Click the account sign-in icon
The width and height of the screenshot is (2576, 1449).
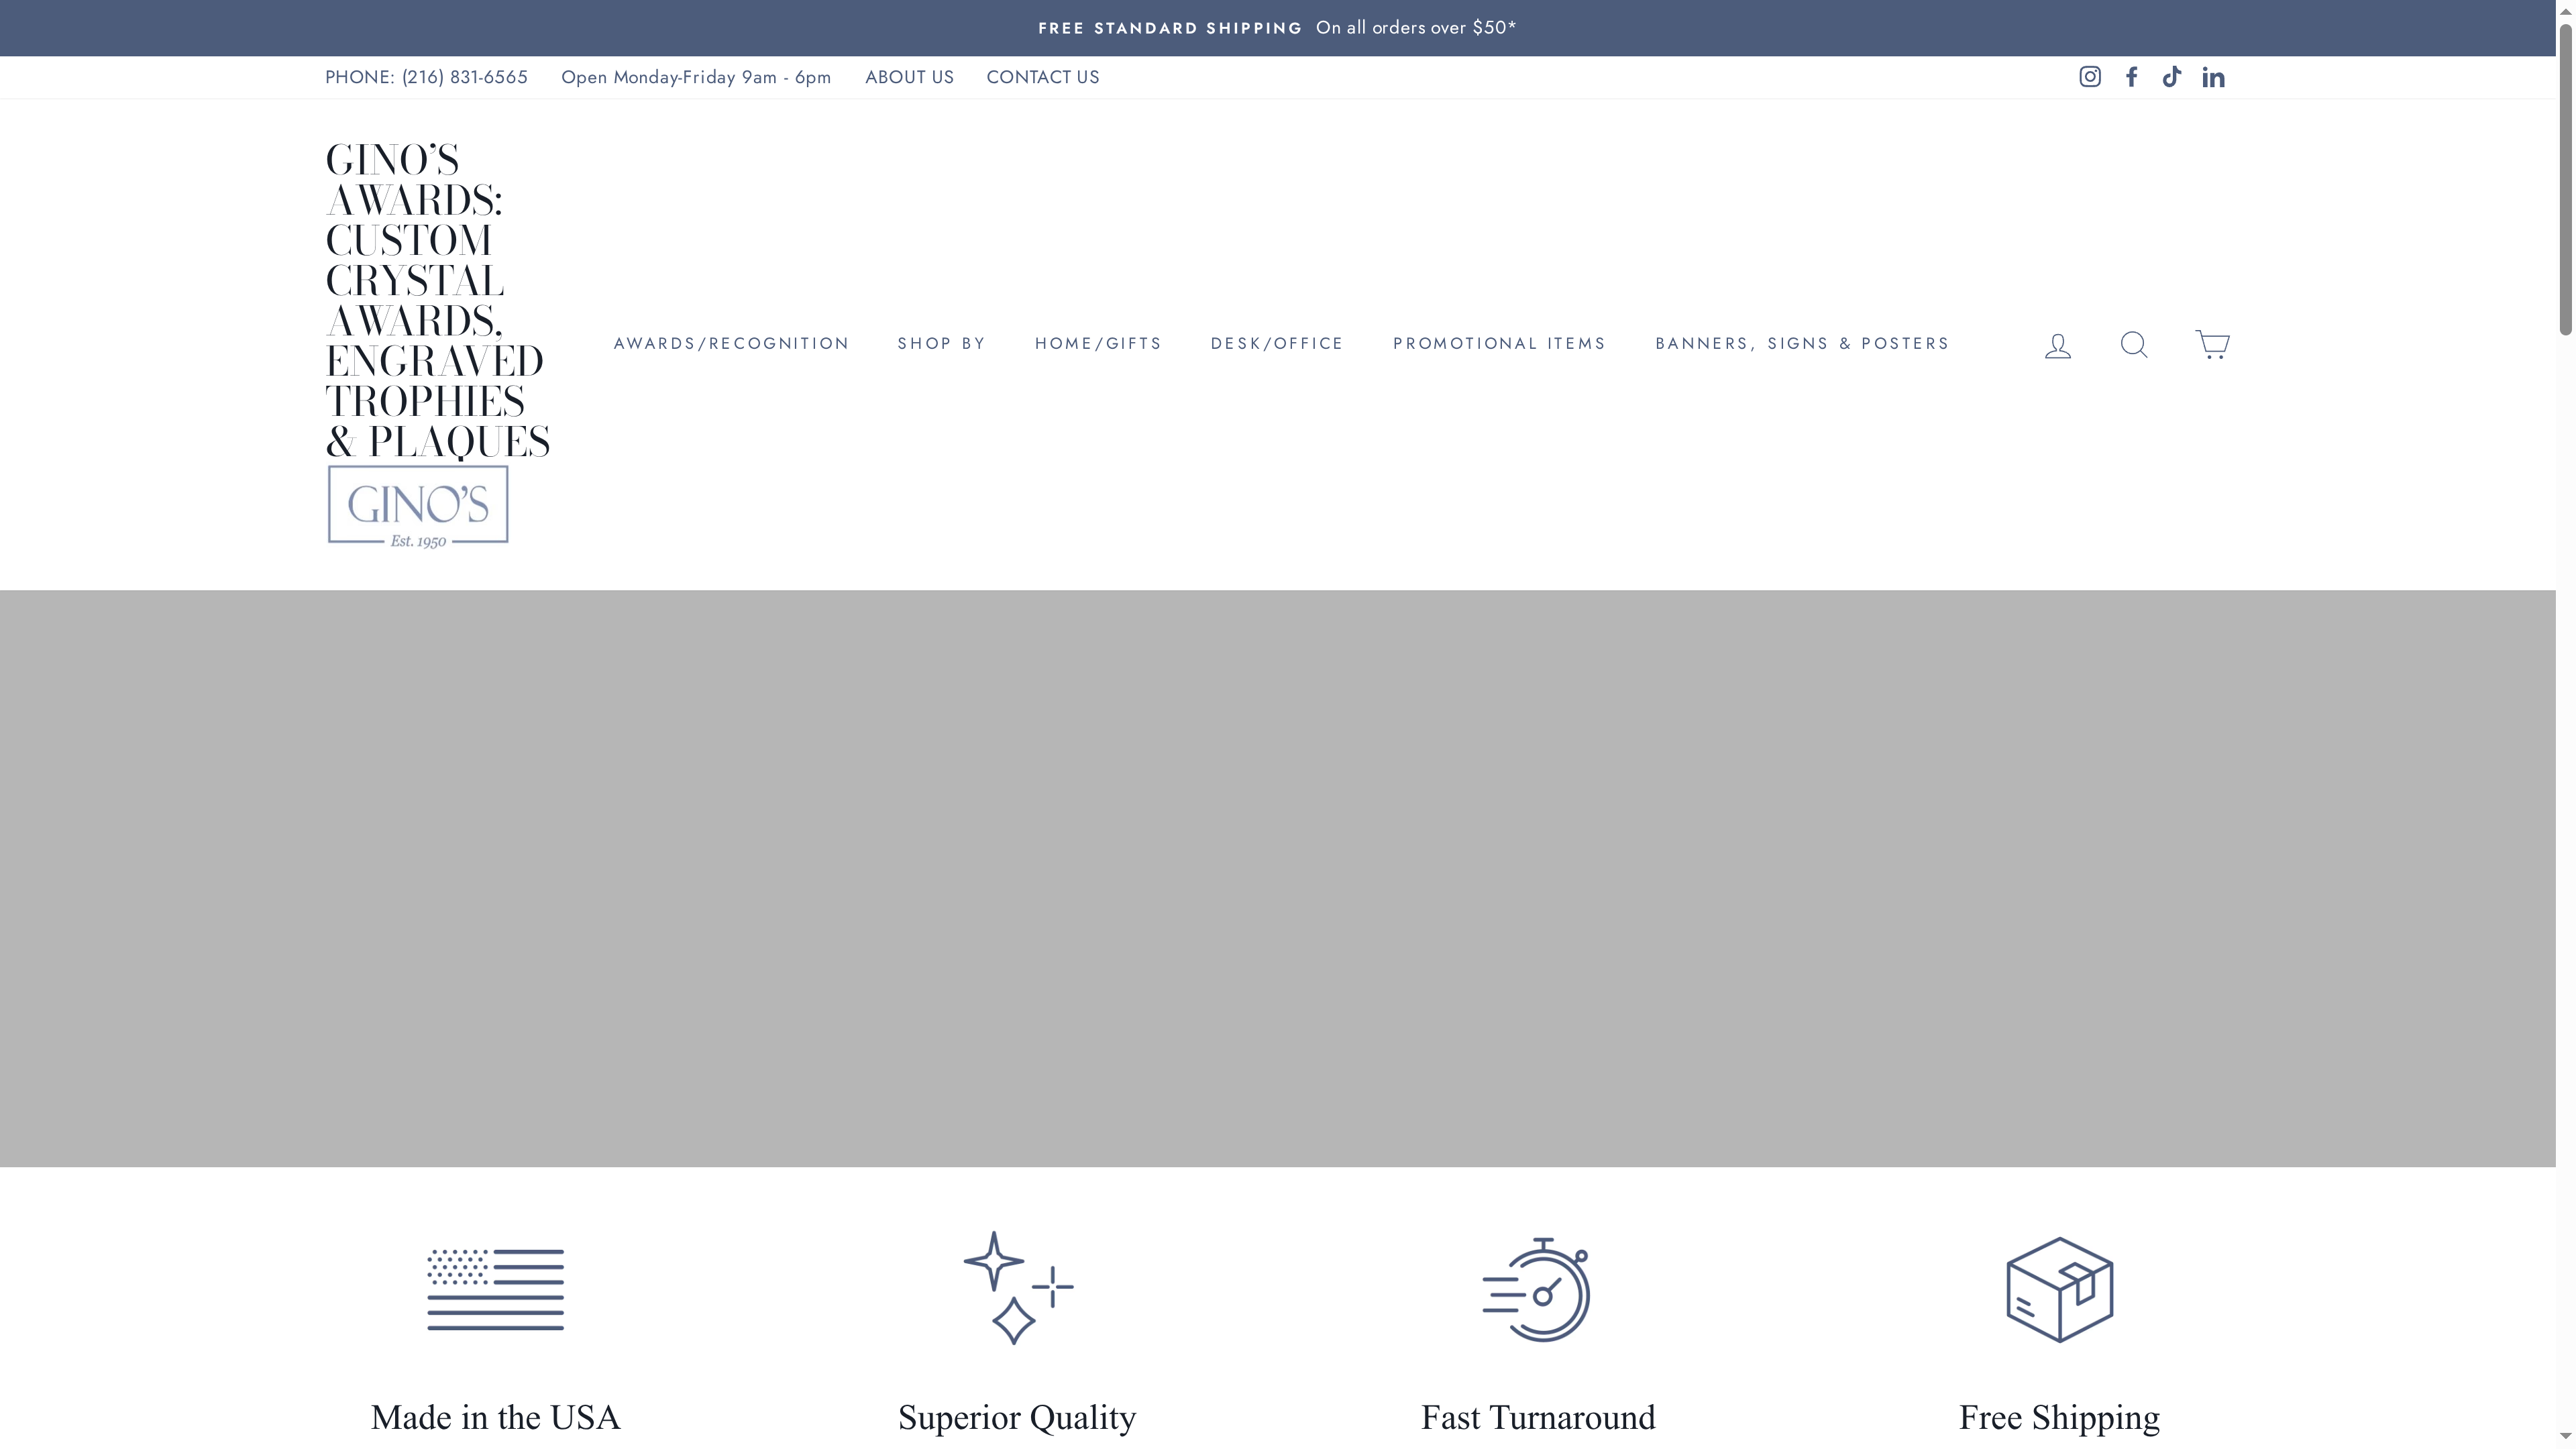pos(2057,344)
